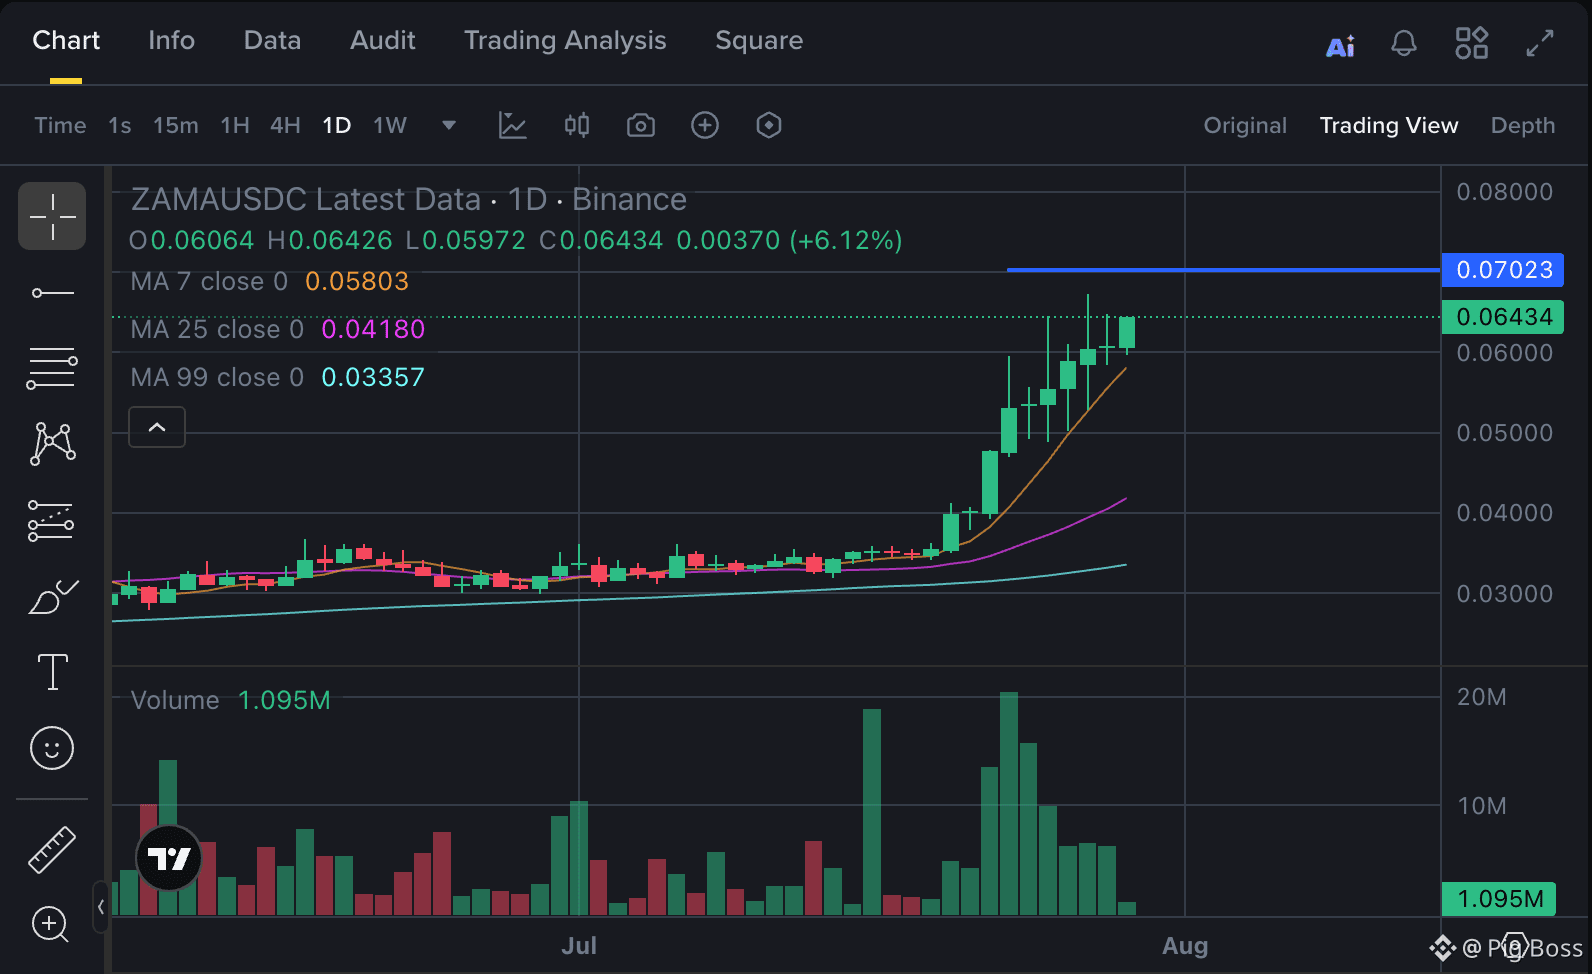This screenshot has width=1592, height=974.
Task: Open the price projection tool
Action: click(52, 521)
